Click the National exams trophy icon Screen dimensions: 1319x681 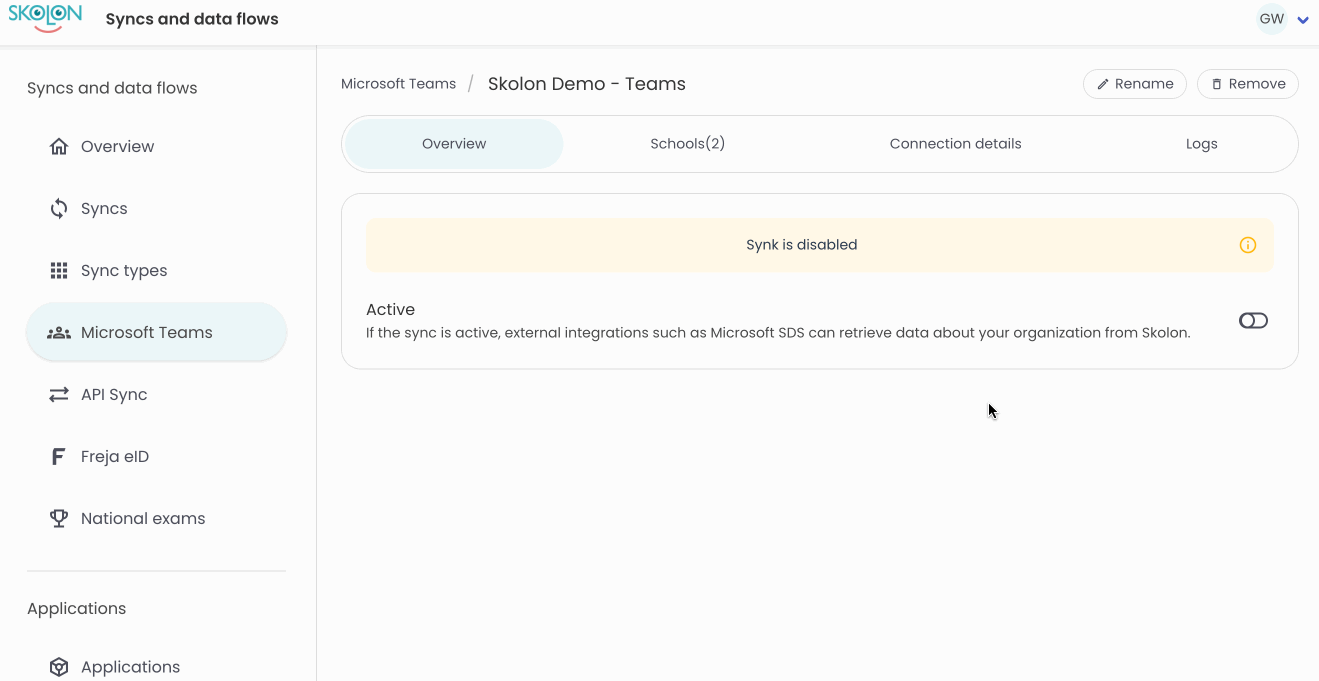[x=59, y=519]
